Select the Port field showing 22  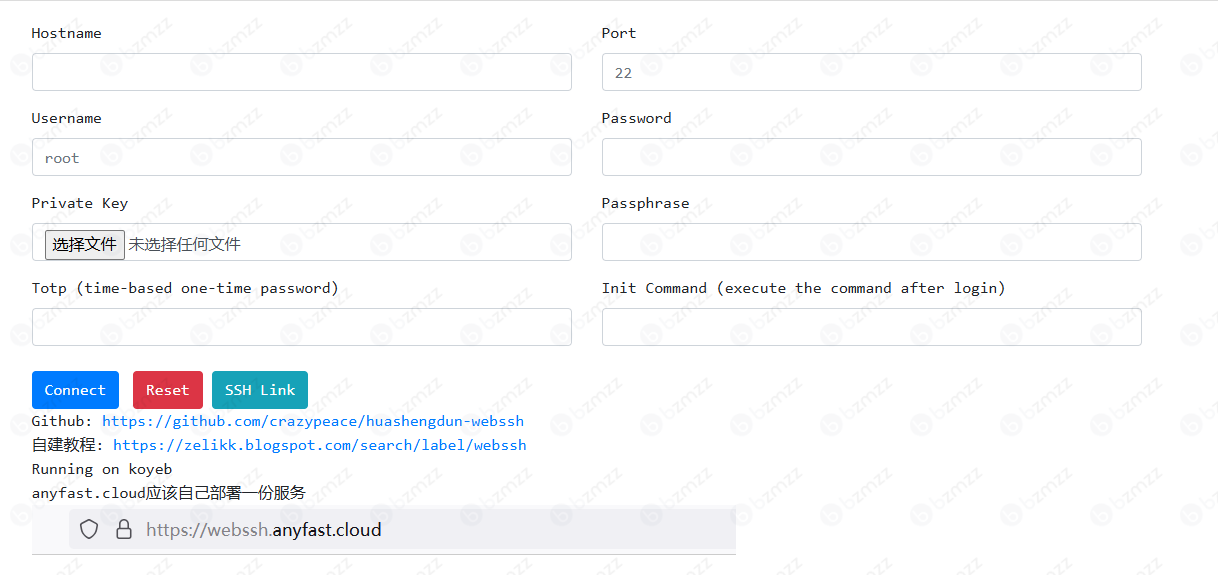coord(871,72)
